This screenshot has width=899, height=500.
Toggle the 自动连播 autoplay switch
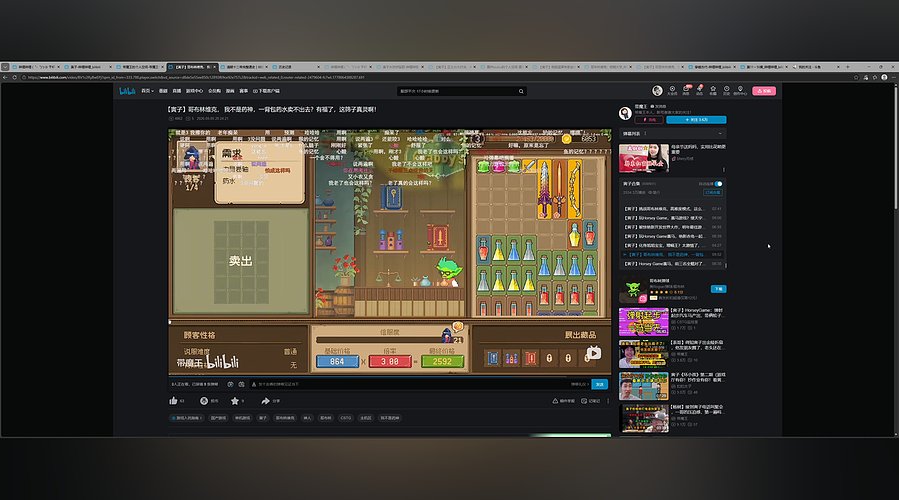point(718,184)
